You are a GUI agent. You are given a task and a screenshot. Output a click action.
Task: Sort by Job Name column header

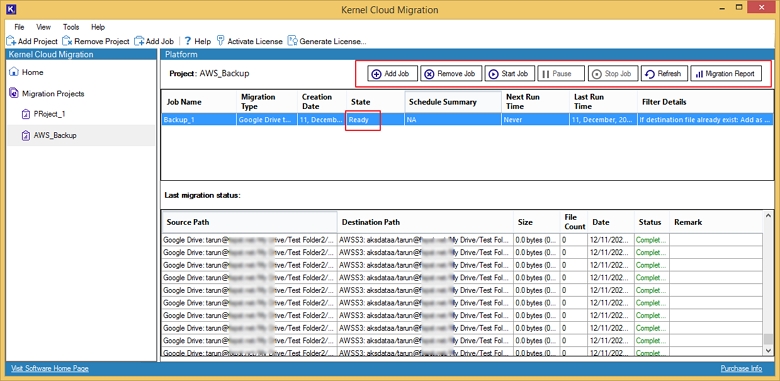coord(198,102)
